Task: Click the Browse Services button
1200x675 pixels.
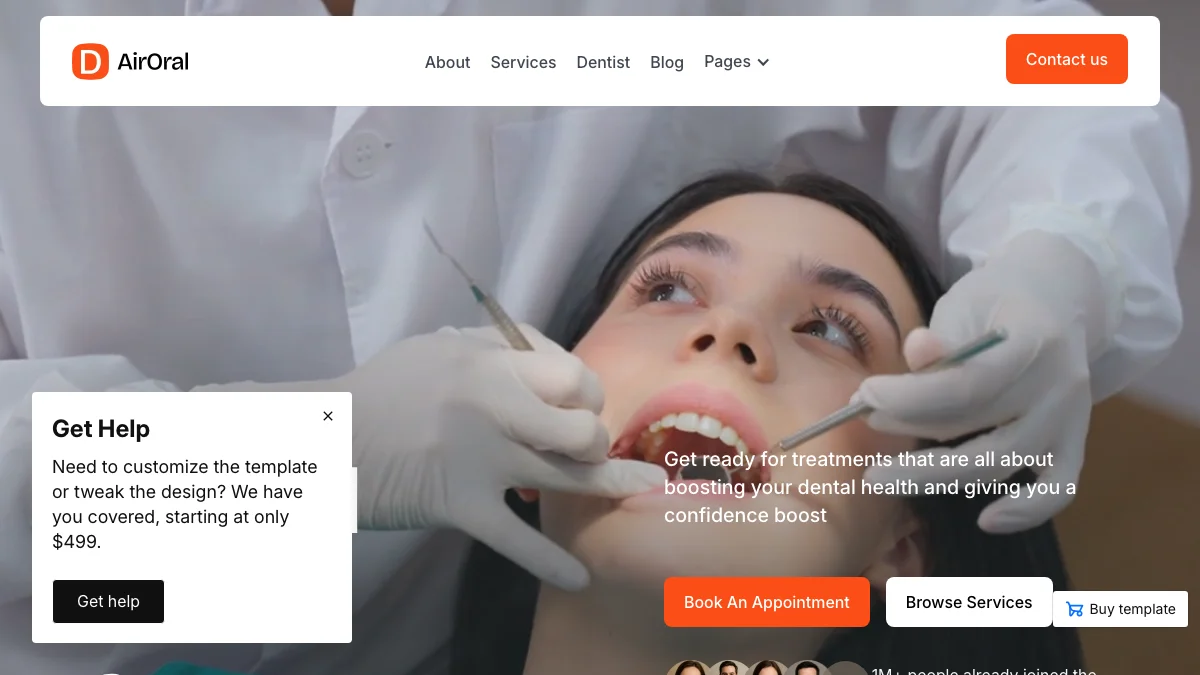Action: 969,602
